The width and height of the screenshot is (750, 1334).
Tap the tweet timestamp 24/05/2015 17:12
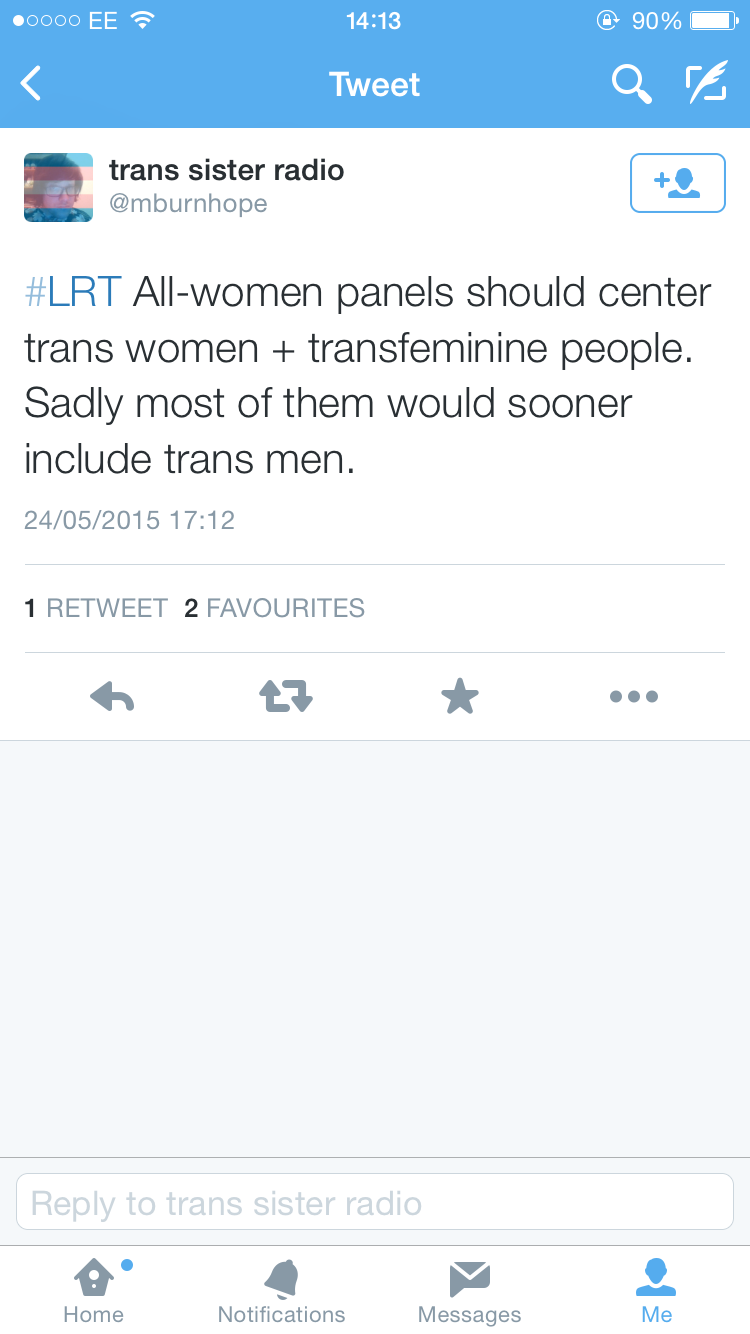click(x=129, y=520)
